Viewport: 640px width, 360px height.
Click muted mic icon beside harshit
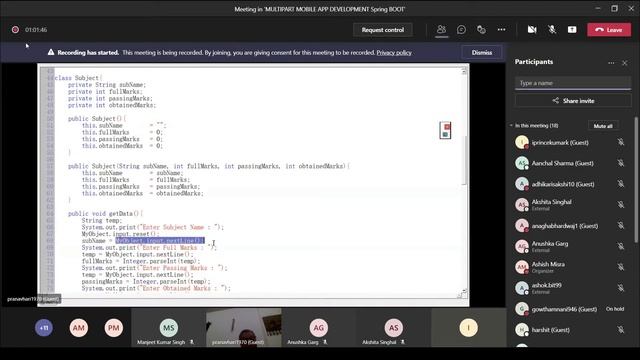(x=620, y=329)
